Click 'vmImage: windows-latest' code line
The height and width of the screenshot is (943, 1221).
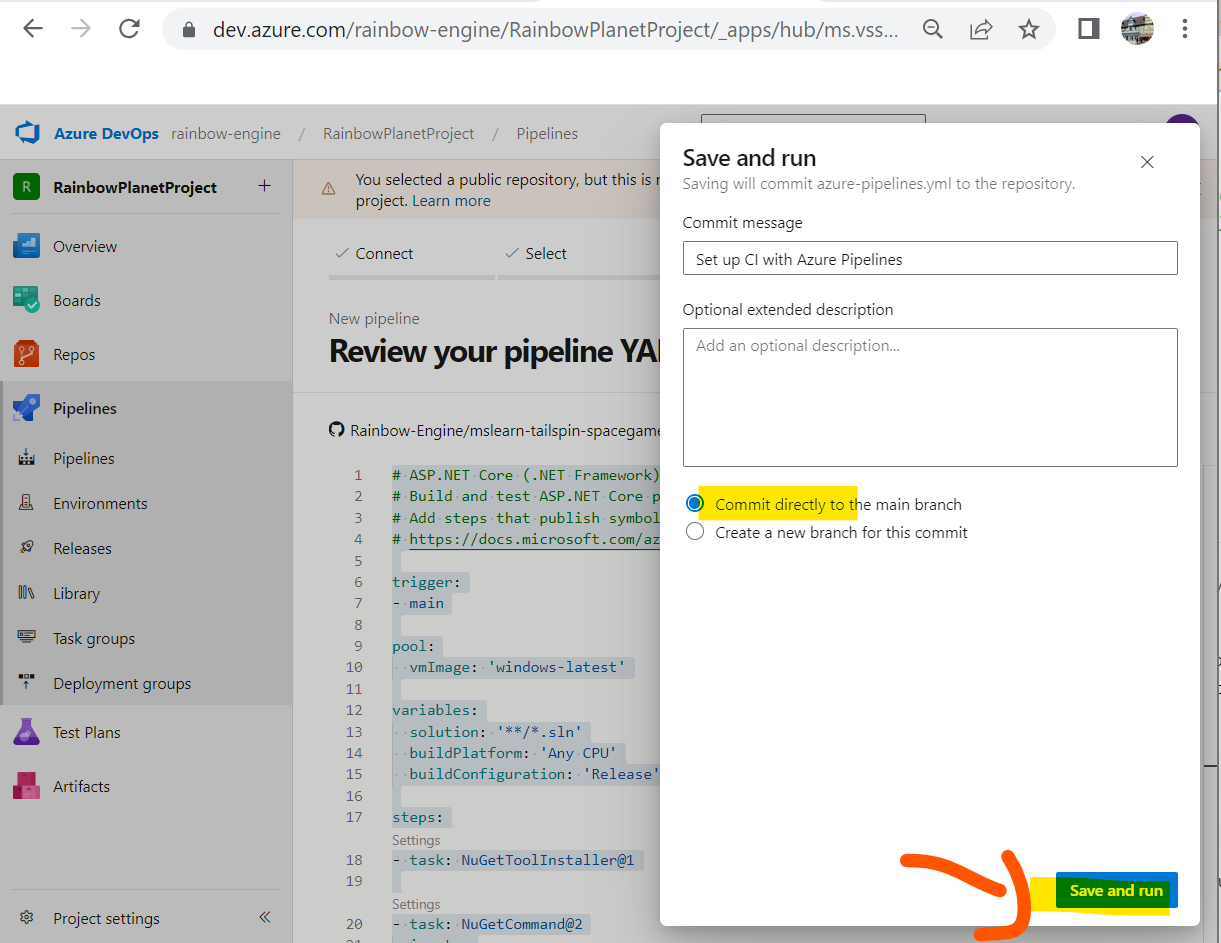(x=518, y=667)
